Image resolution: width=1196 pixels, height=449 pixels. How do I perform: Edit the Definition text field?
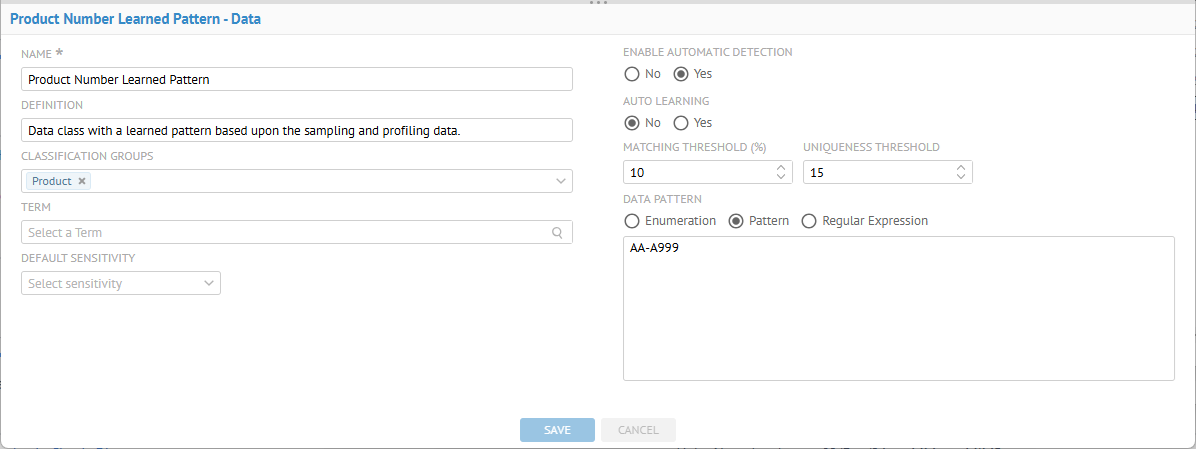[x=296, y=130]
